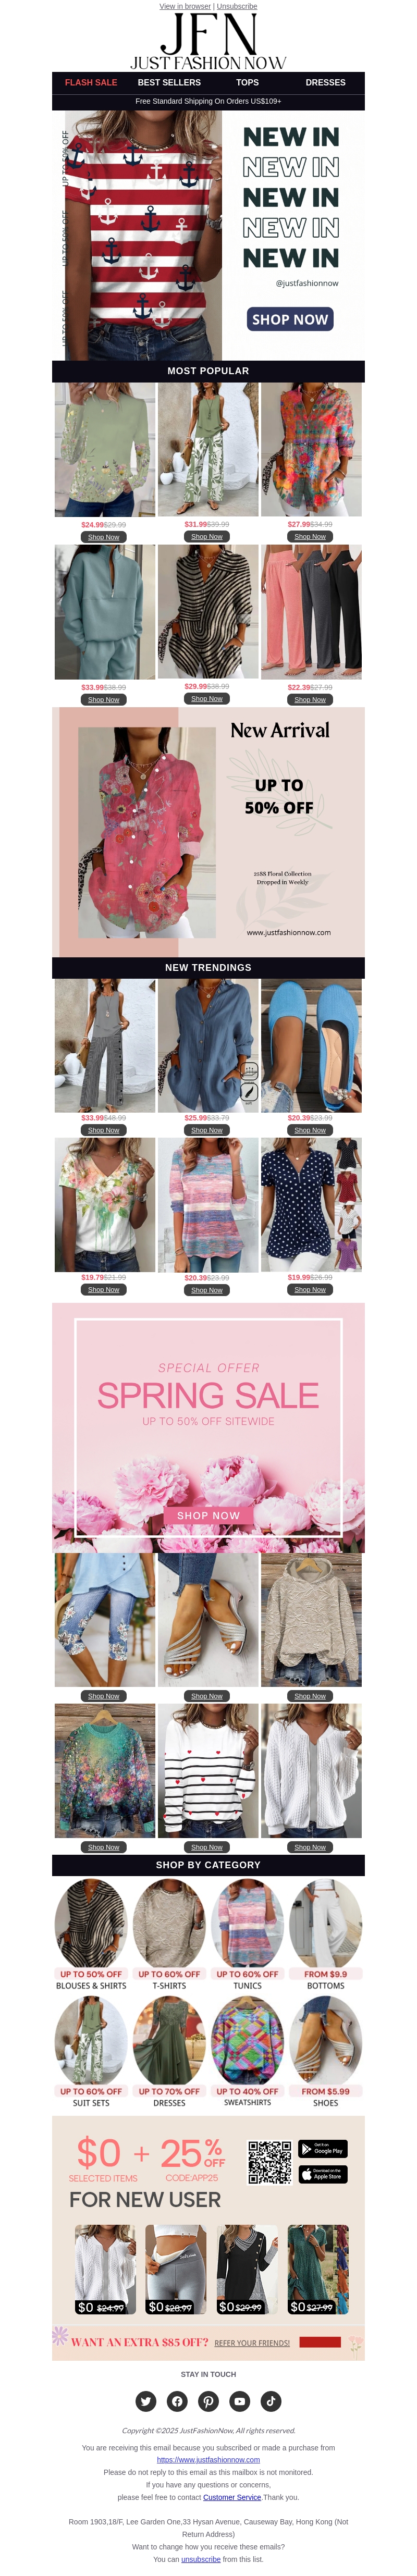Screen dimensions: 417x2576
Task: Open the Pinterest social icon
Action: [208, 2401]
